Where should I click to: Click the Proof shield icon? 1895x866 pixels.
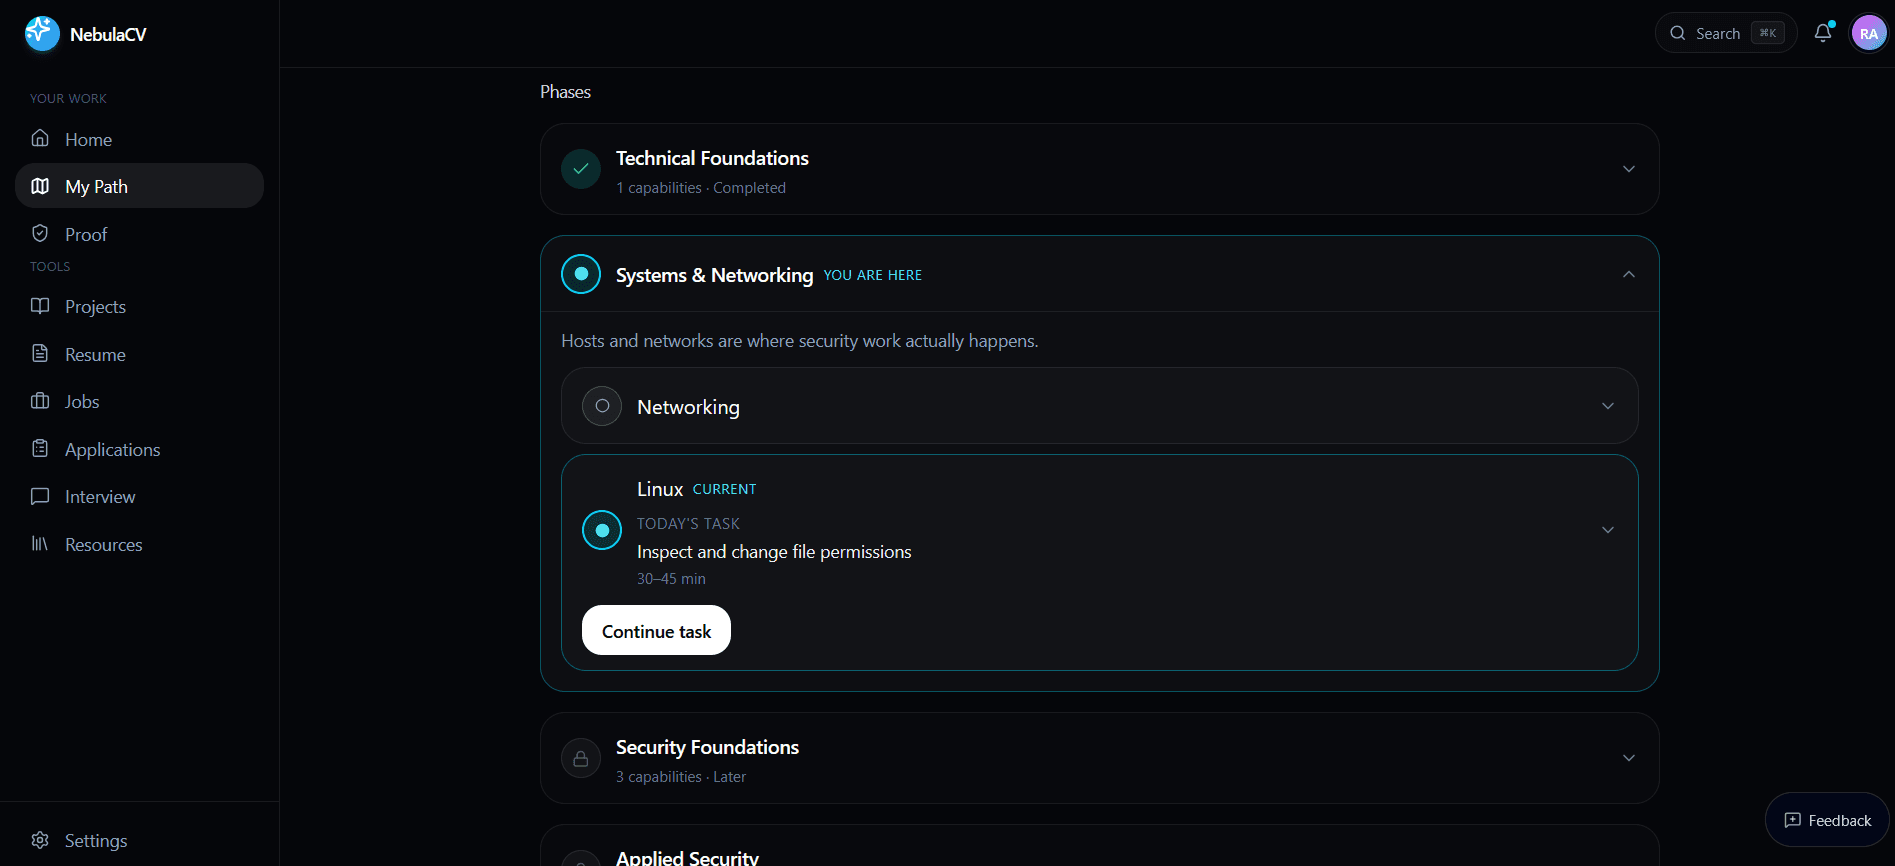tap(40, 233)
